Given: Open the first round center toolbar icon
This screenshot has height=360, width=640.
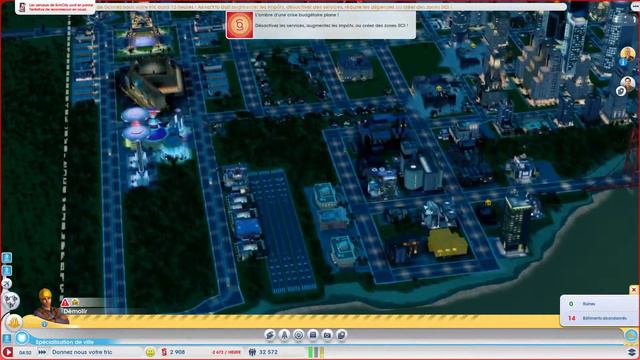Looking at the screenshot, I should [270, 335].
